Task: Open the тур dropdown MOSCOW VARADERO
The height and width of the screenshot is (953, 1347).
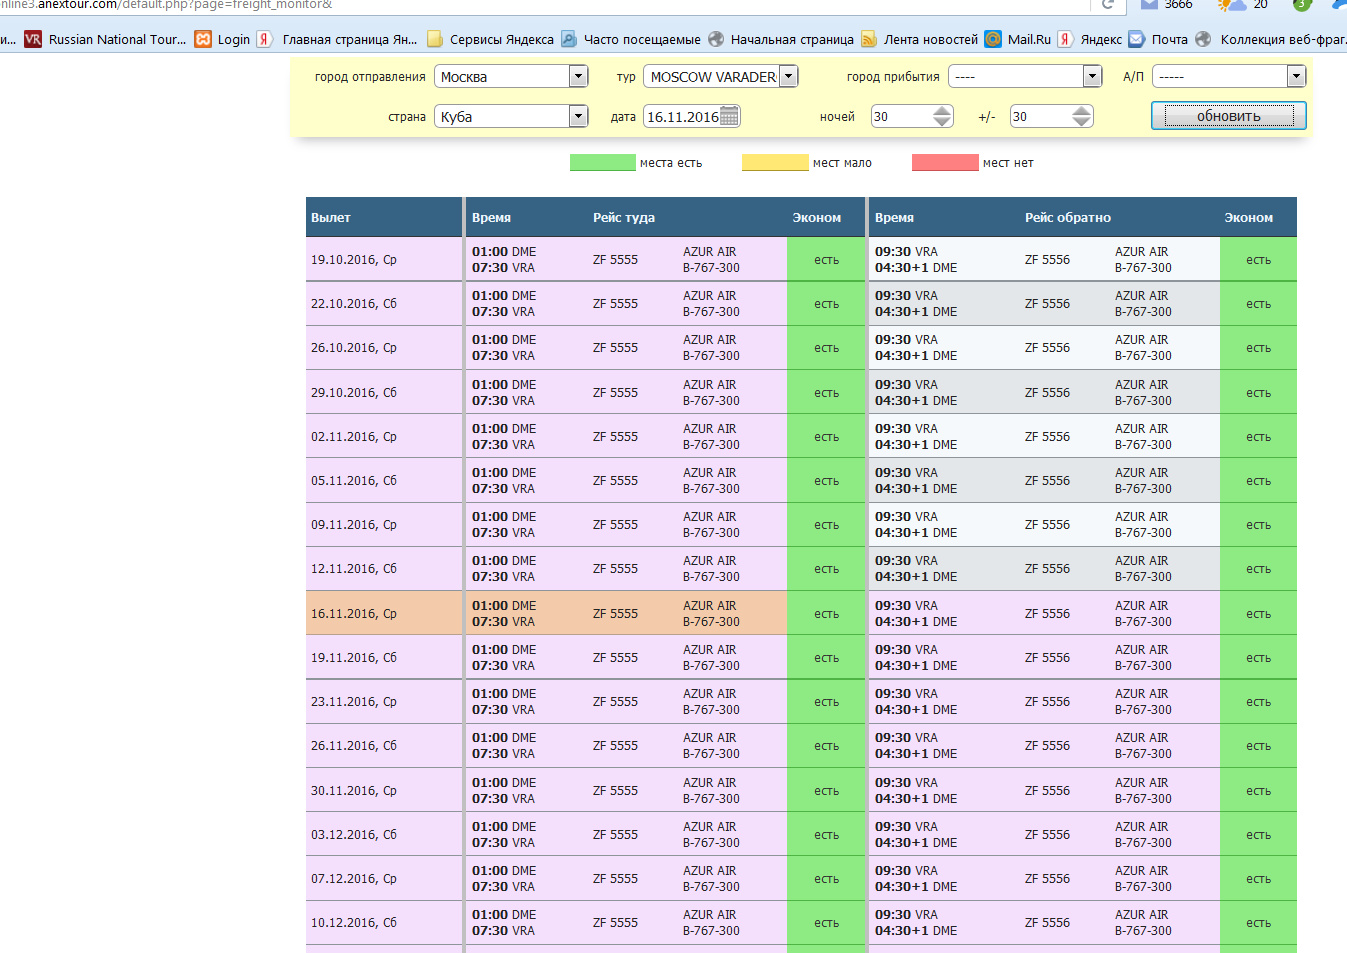Action: pos(789,77)
